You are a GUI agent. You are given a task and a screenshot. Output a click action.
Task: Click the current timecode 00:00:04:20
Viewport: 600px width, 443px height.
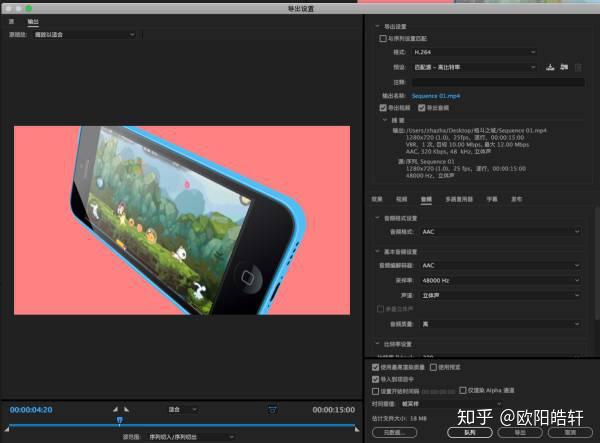tap(31, 410)
